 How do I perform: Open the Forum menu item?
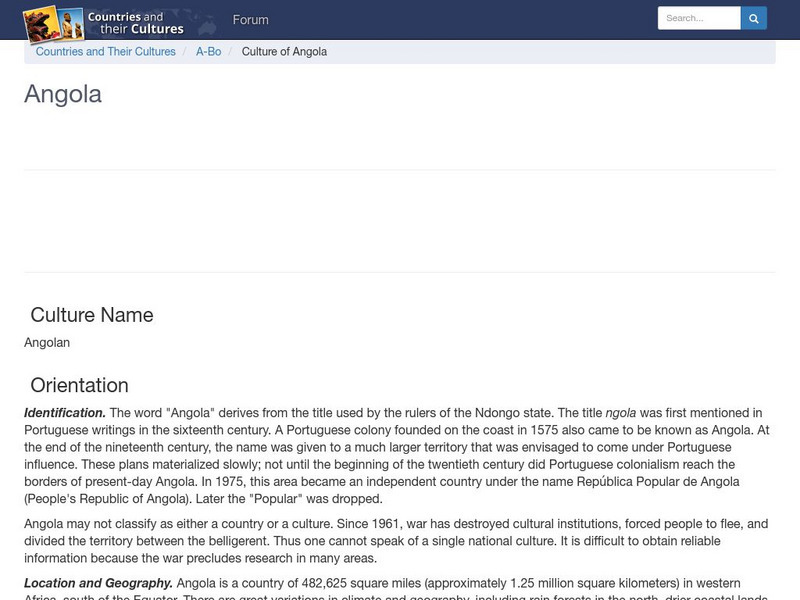tap(251, 20)
